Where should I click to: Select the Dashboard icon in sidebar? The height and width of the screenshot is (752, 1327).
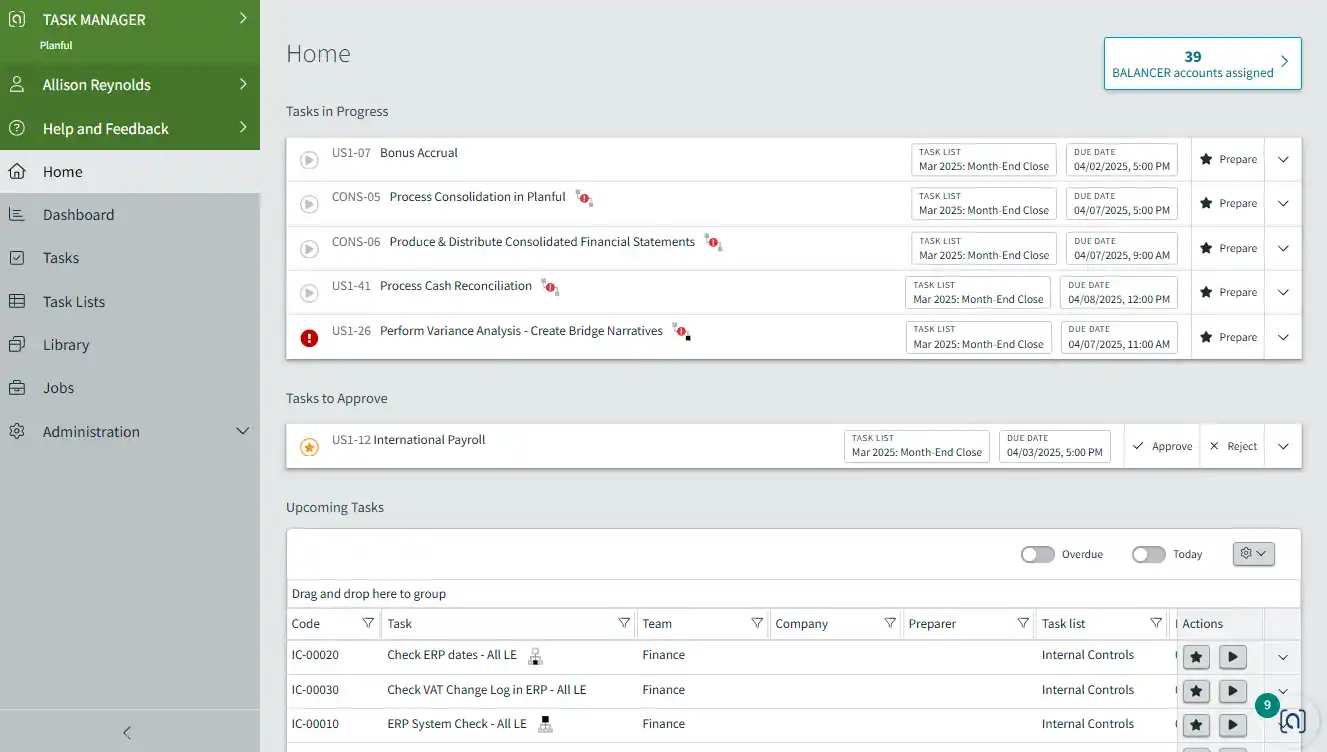tap(16, 214)
